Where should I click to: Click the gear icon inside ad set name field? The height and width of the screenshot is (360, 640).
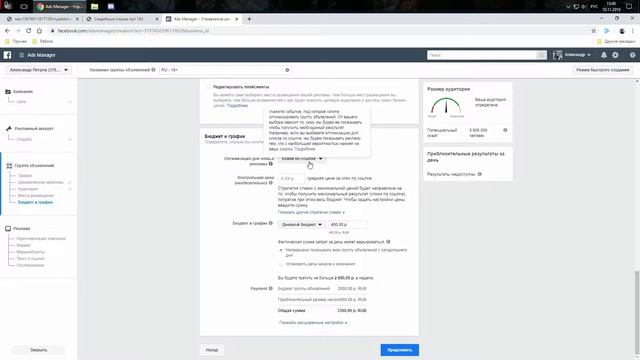coord(287,70)
